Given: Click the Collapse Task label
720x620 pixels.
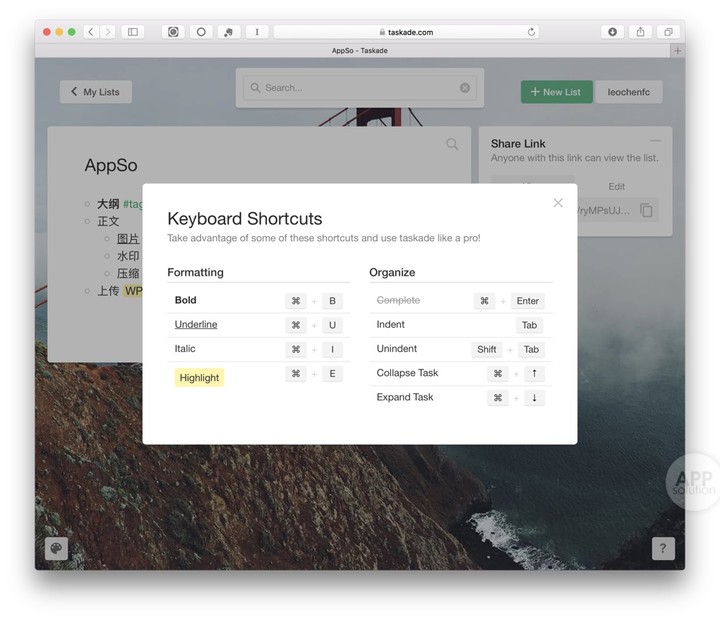Looking at the screenshot, I should 407,373.
